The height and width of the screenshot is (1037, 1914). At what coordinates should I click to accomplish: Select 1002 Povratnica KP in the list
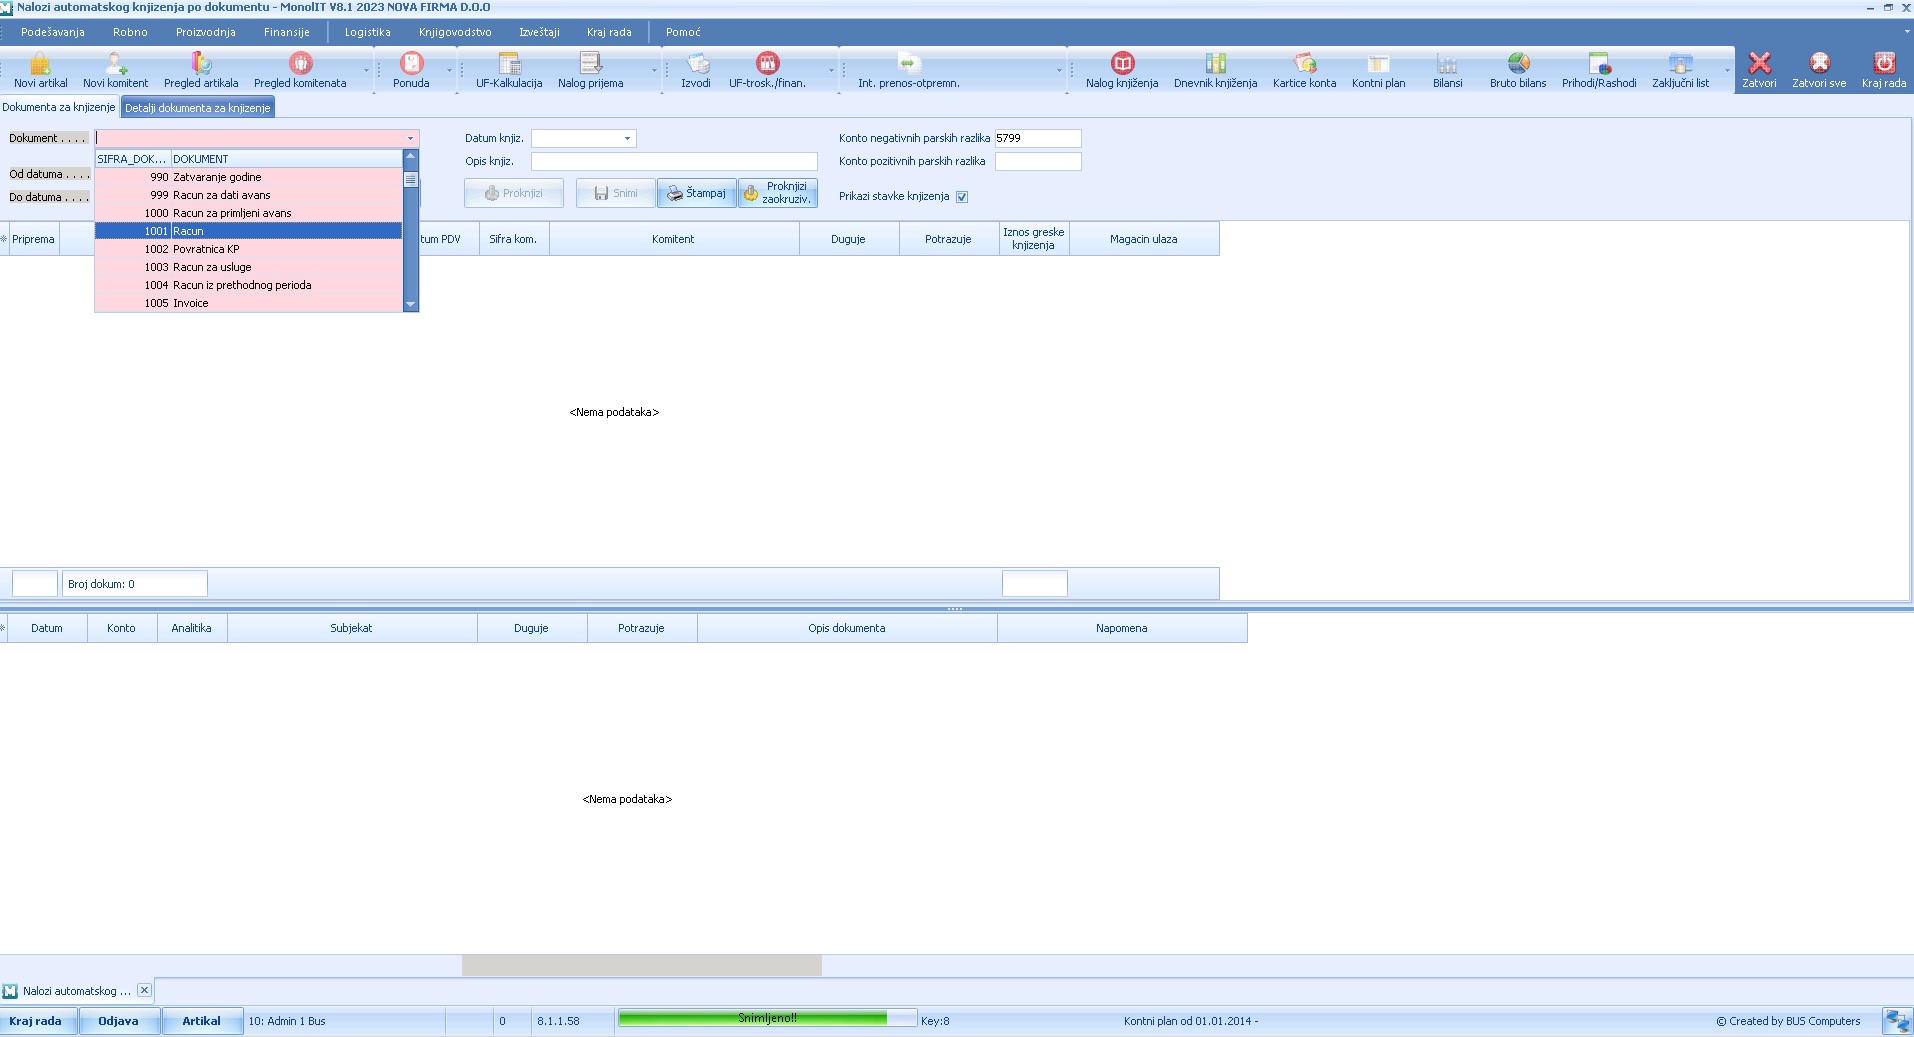[x=249, y=249]
